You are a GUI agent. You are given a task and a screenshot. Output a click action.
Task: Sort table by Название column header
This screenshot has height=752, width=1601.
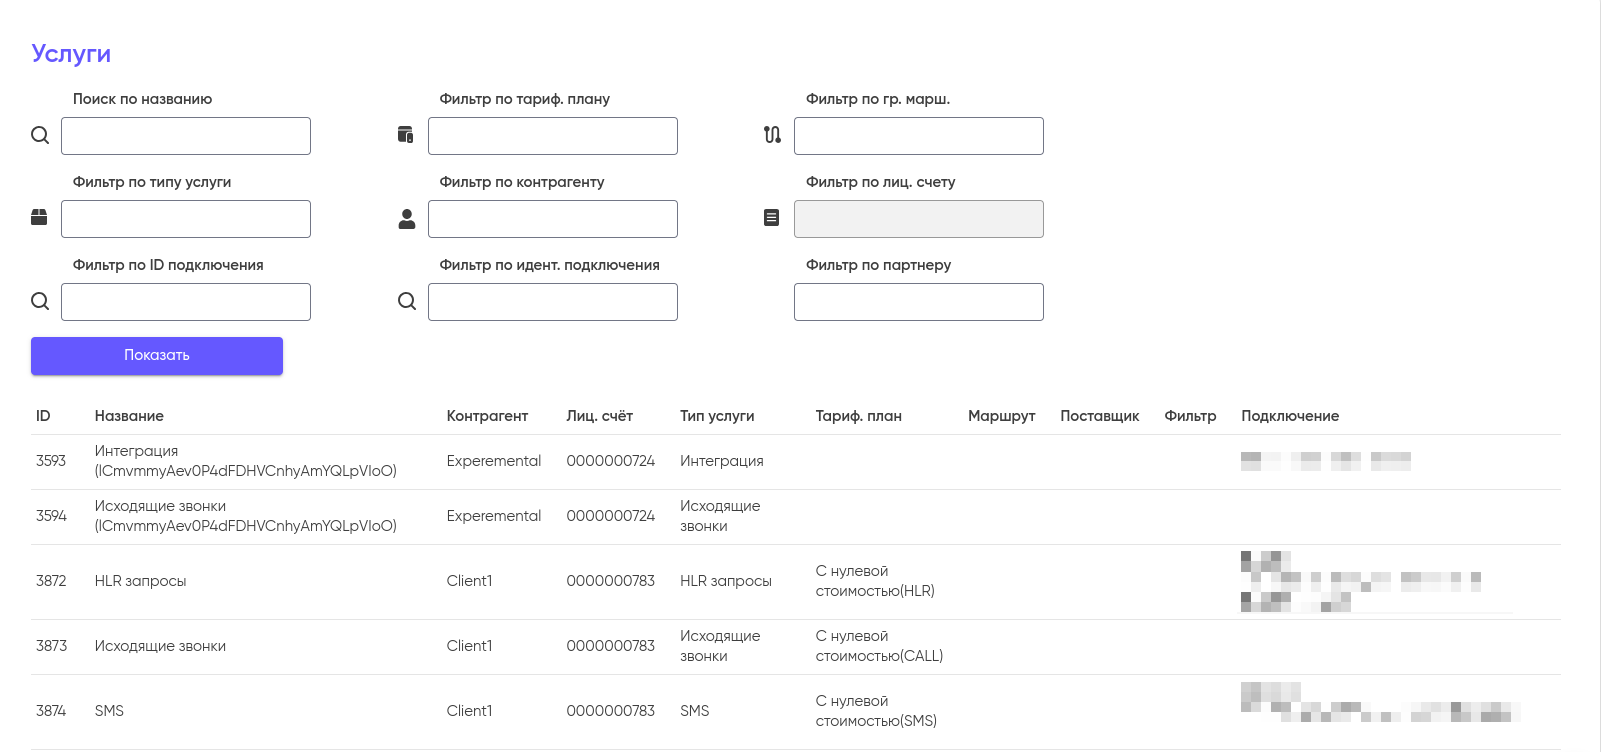tap(129, 416)
